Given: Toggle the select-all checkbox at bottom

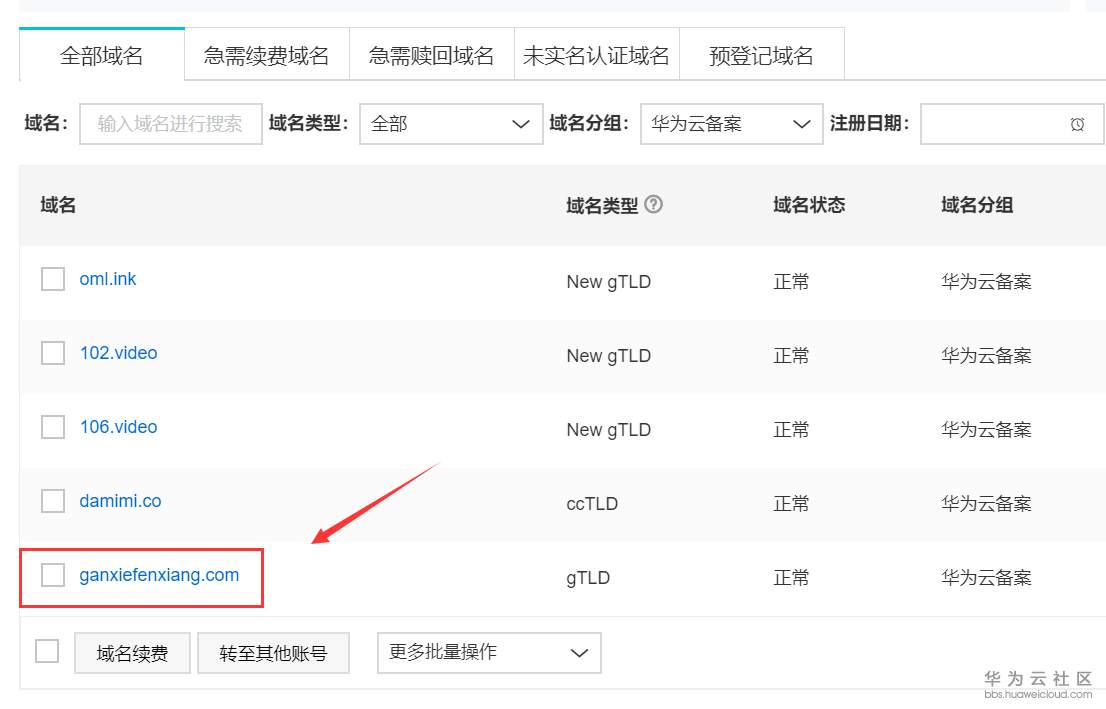Looking at the screenshot, I should coord(47,651).
